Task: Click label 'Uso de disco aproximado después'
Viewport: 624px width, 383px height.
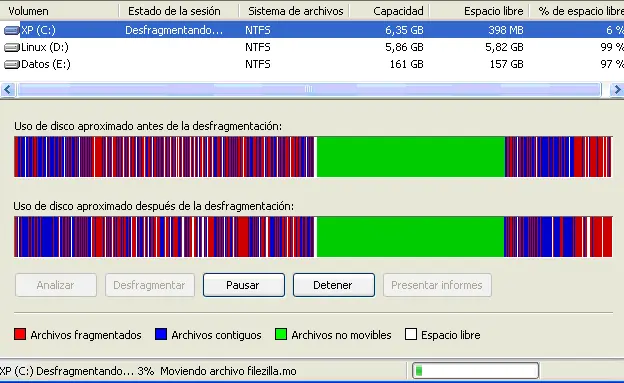Action: [154, 206]
